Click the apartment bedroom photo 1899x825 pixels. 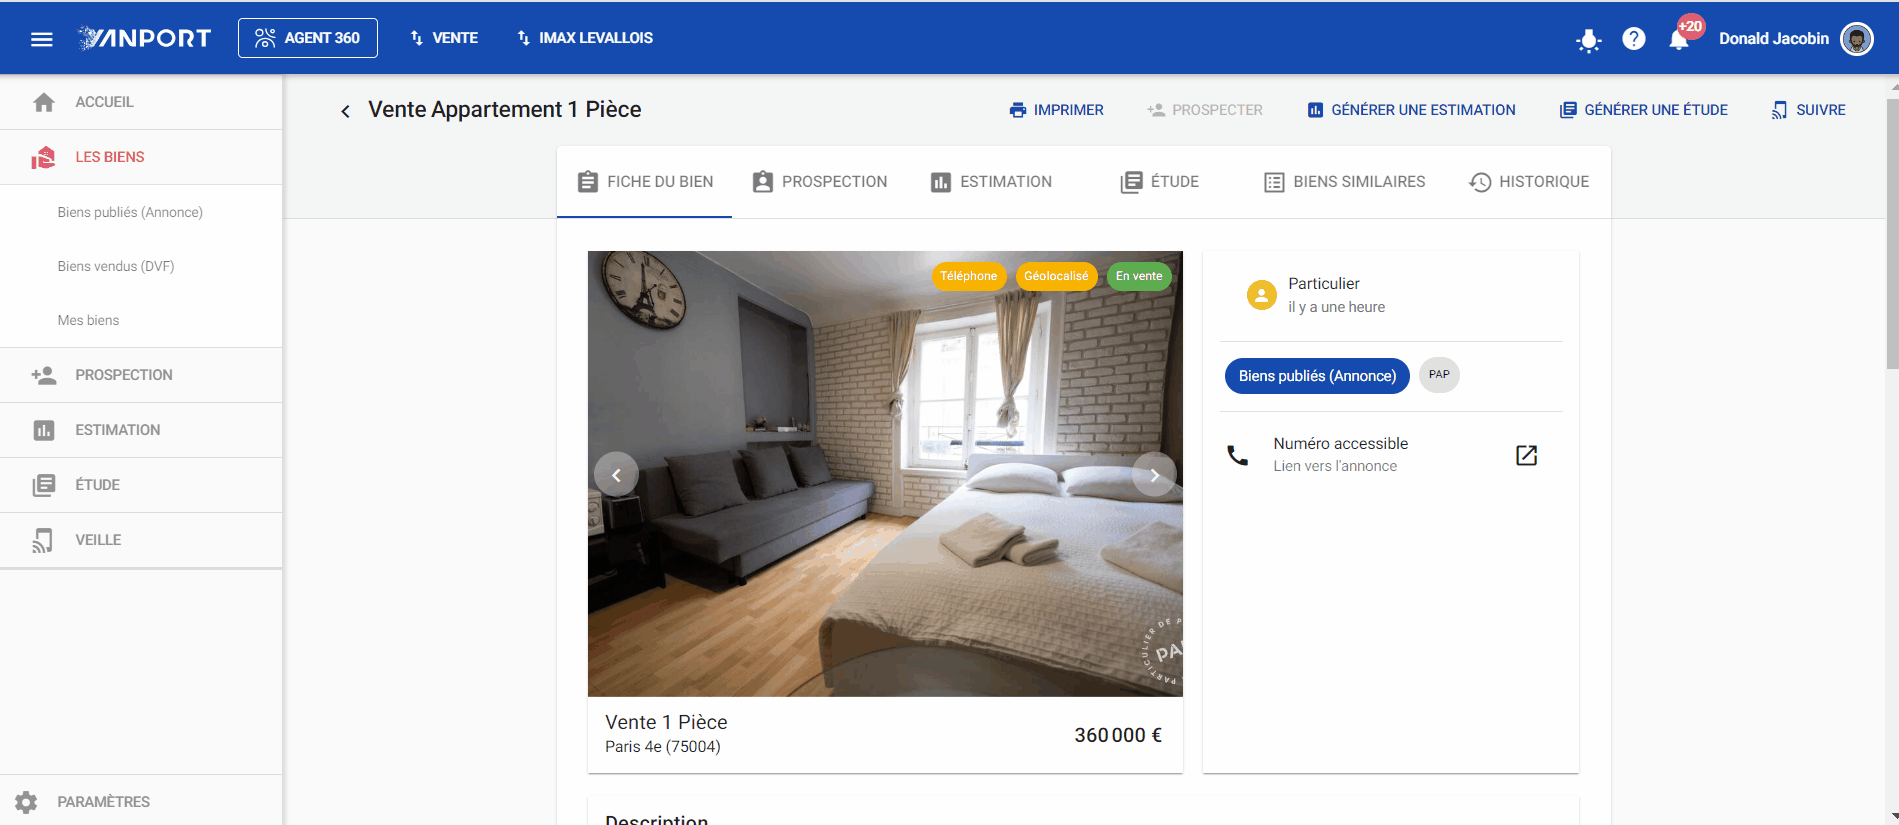[885, 474]
